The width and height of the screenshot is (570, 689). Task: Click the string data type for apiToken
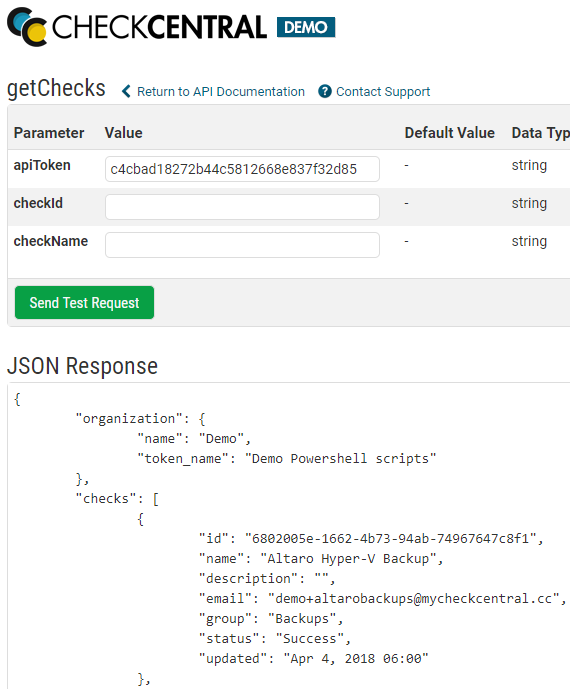[x=529, y=166]
